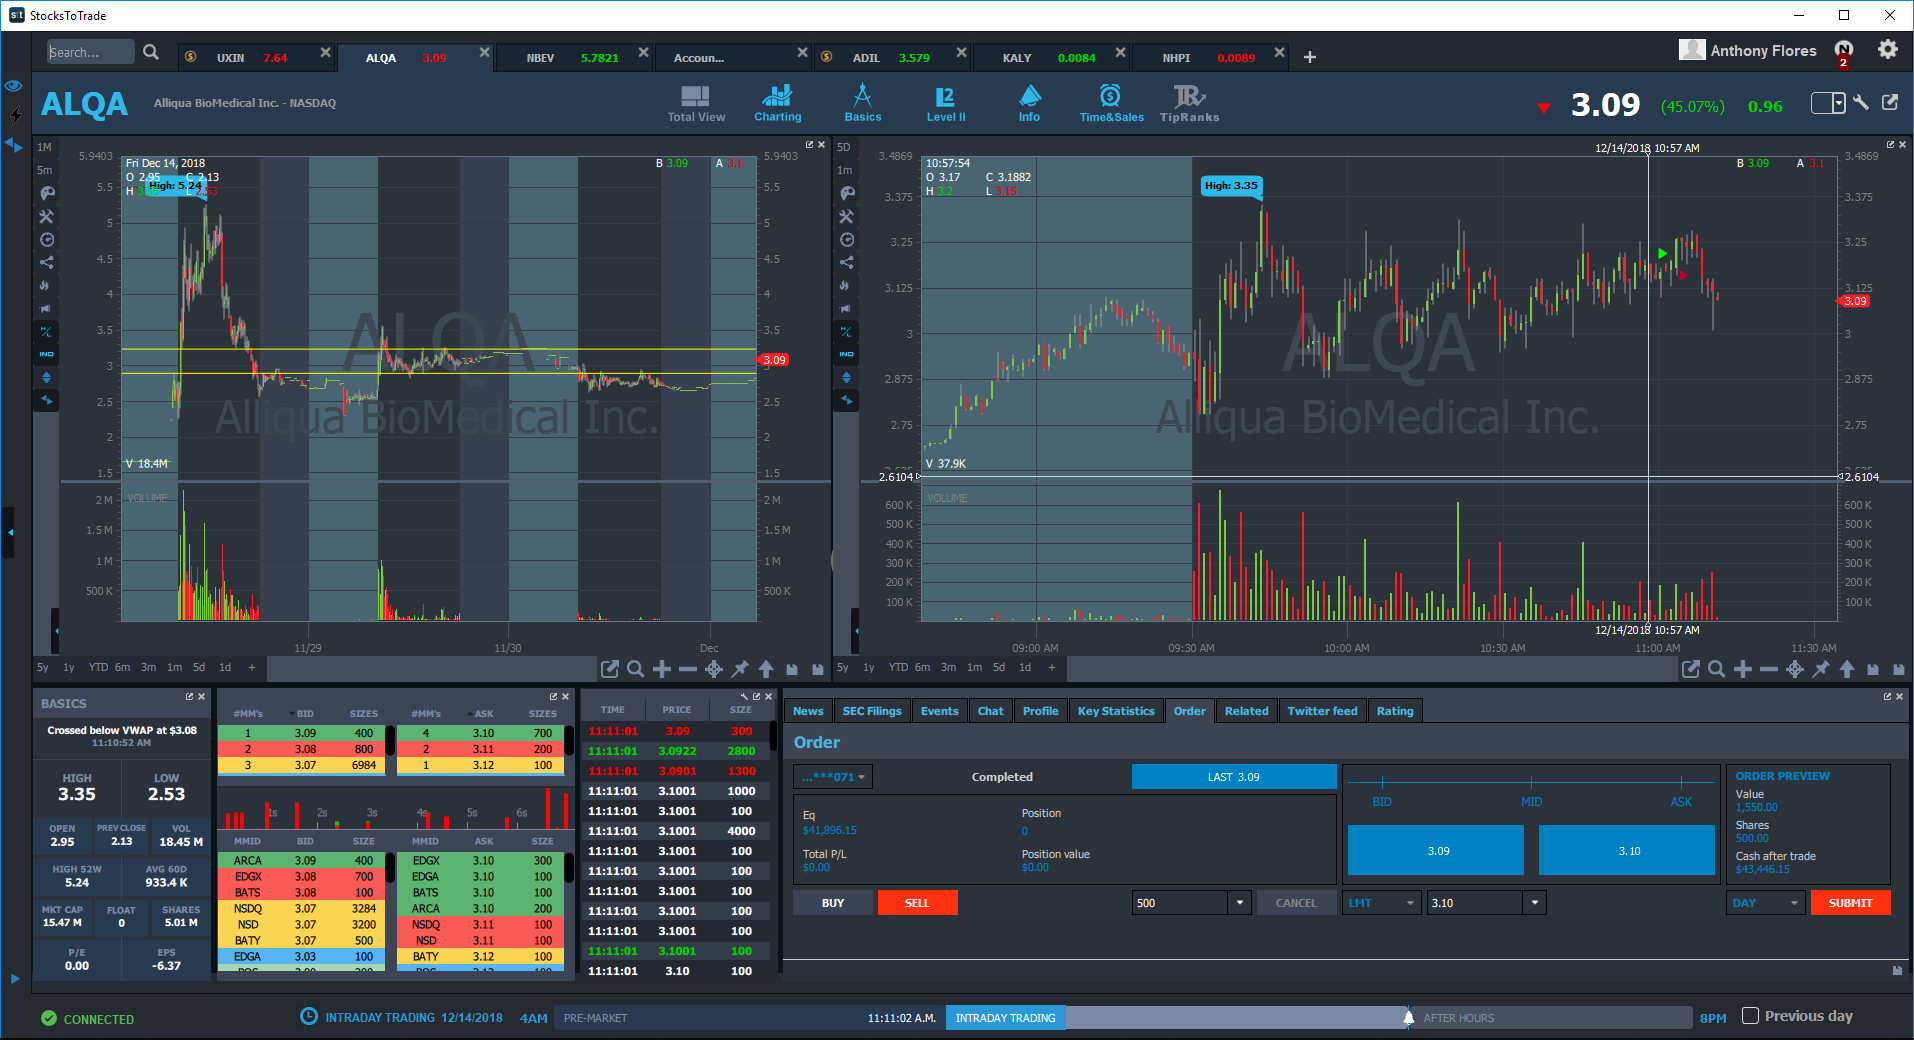Click the lightning bolt sidebar icon

(x=15, y=114)
